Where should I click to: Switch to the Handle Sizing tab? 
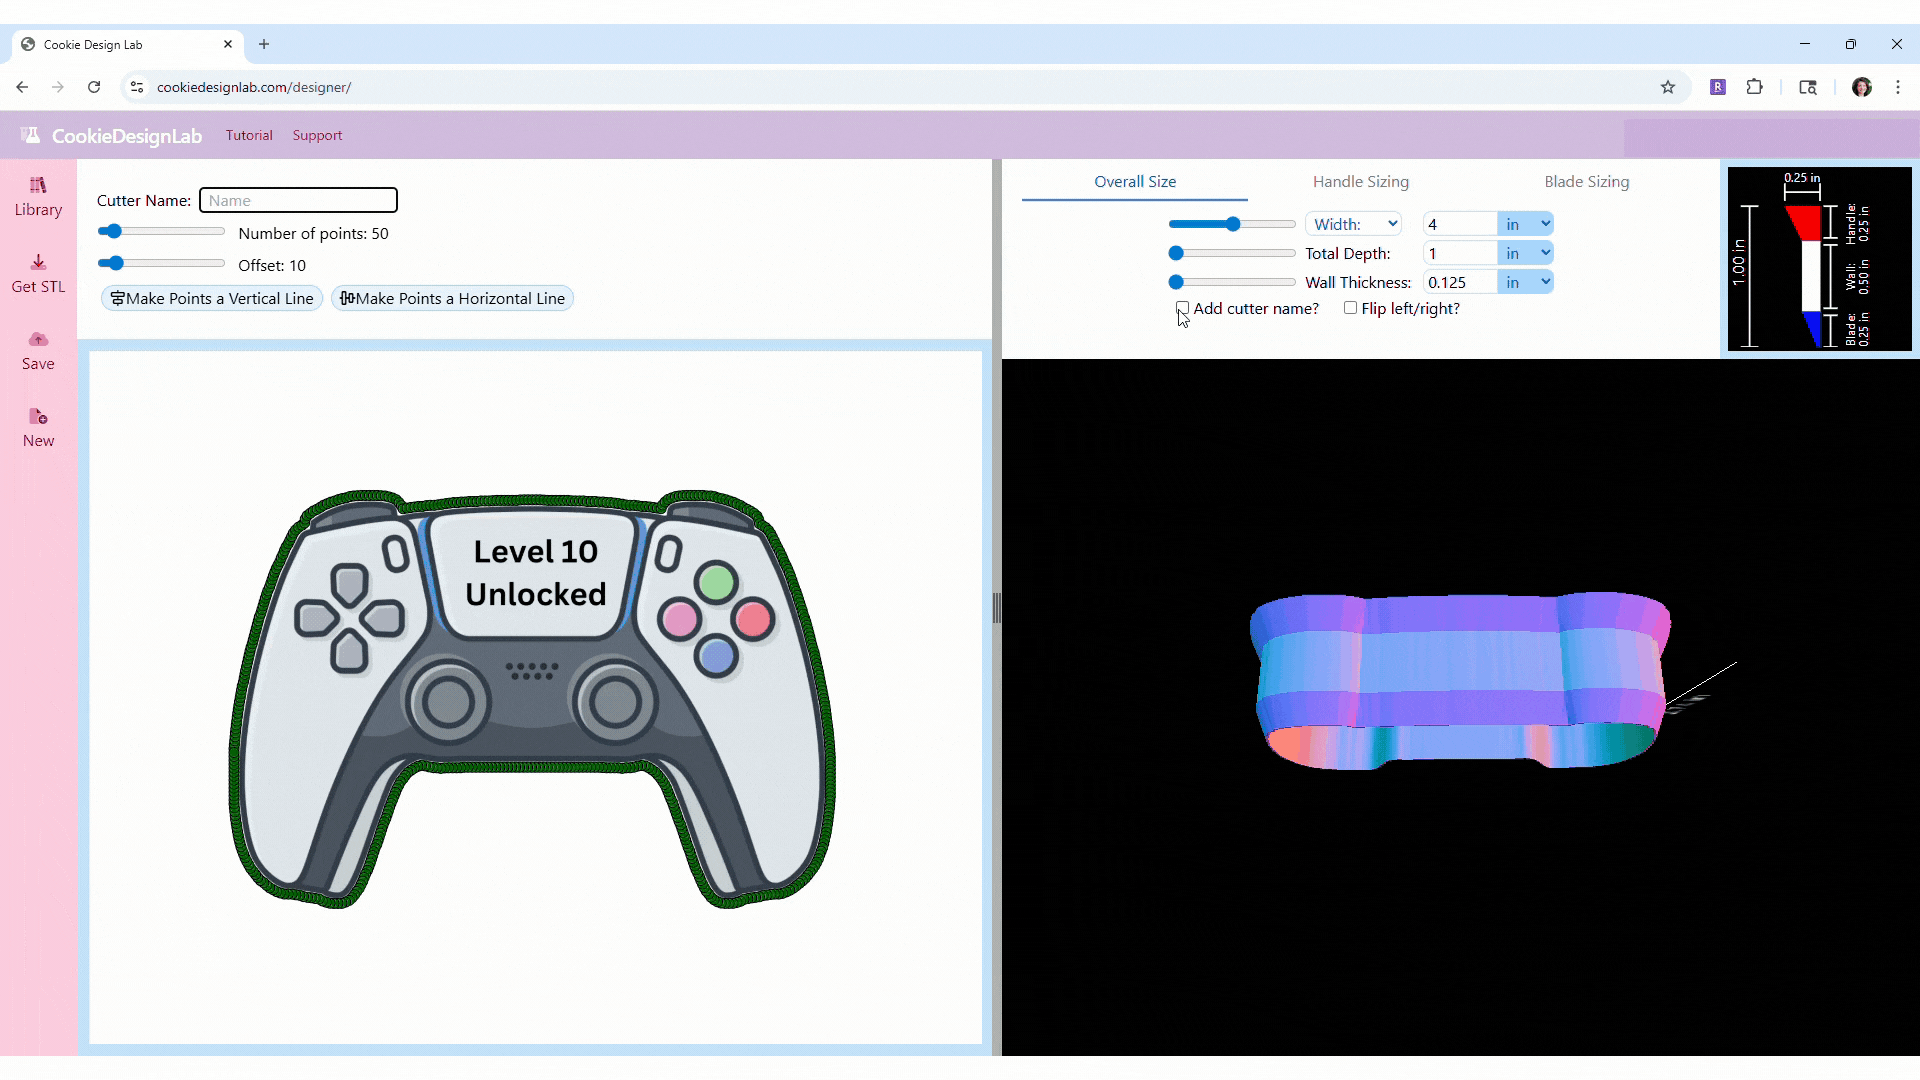coord(1361,182)
